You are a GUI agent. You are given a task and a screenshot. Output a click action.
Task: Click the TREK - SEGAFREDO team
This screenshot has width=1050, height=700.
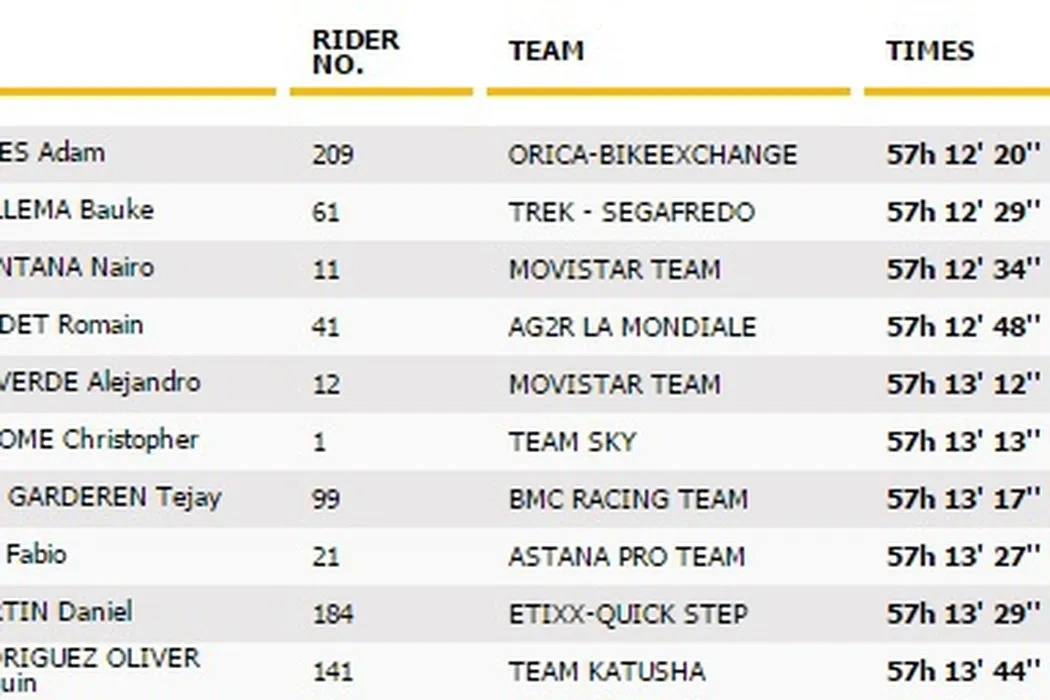(x=631, y=213)
